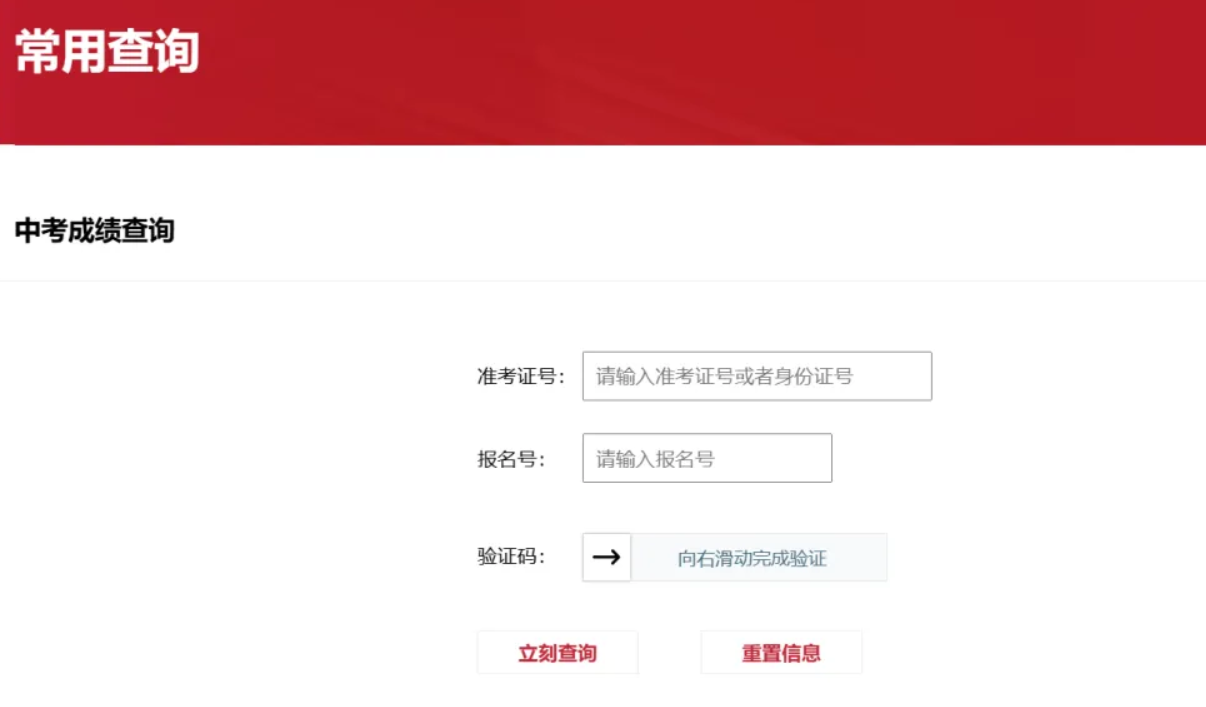The width and height of the screenshot is (1206, 707).
Task: Reset the form information
Action: pyautogui.click(x=781, y=653)
